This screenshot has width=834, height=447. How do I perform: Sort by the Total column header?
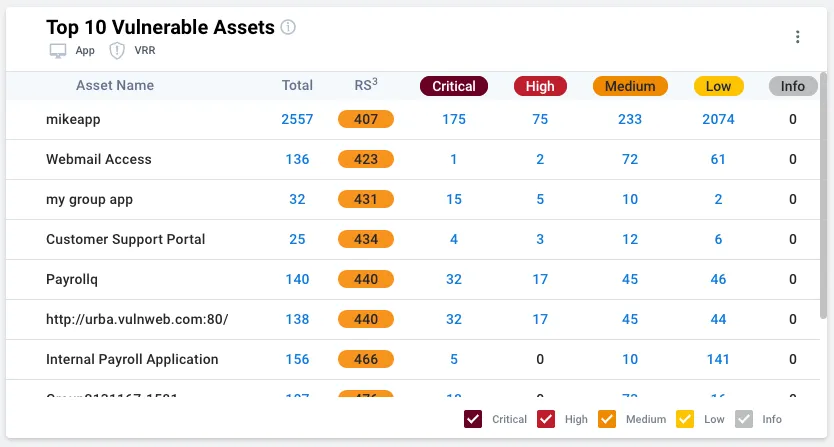tap(297, 85)
